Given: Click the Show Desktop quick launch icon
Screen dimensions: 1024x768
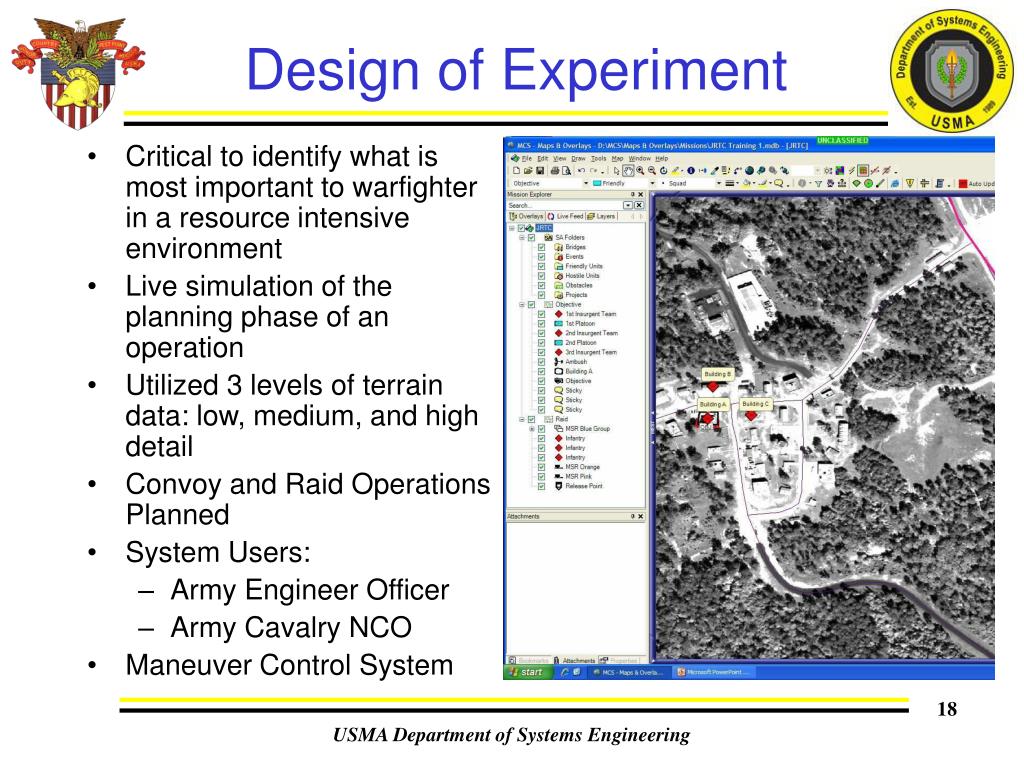Looking at the screenshot, I should point(577,672).
